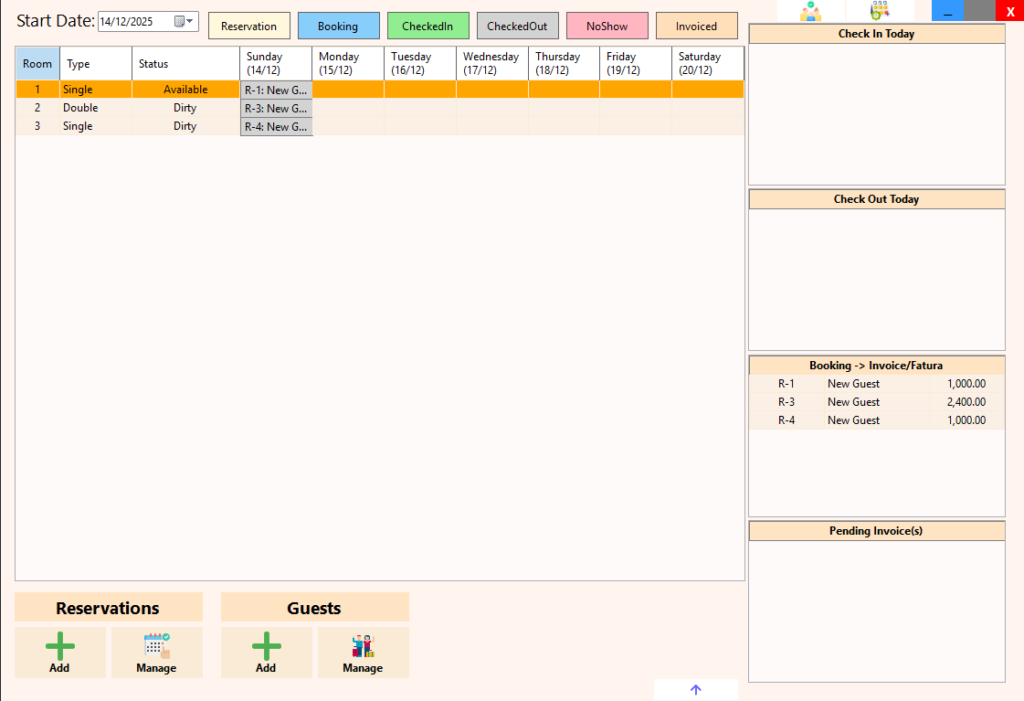Open Manage Reservations calendar icon
The height and width of the screenshot is (701, 1024).
click(156, 645)
